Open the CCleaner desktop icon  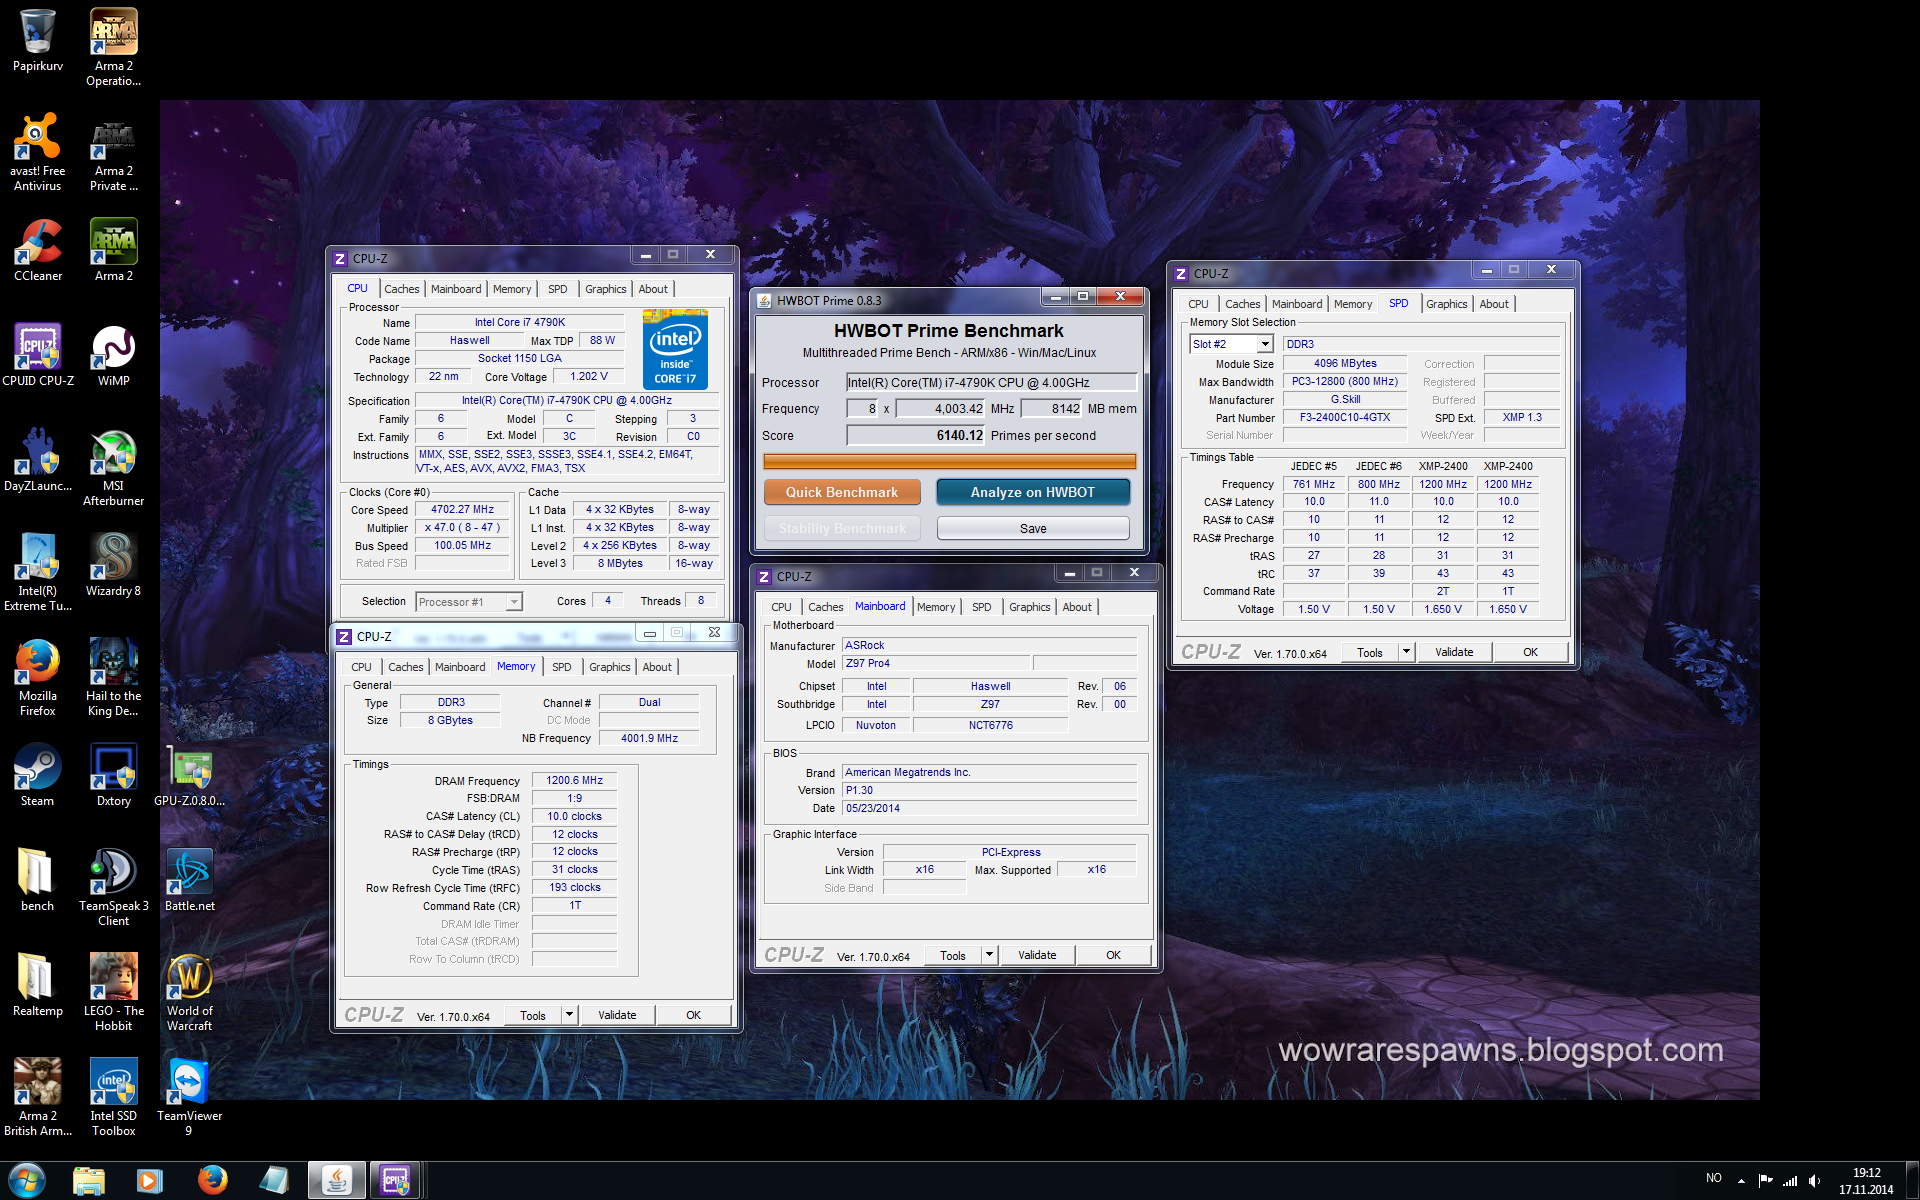tap(37, 249)
